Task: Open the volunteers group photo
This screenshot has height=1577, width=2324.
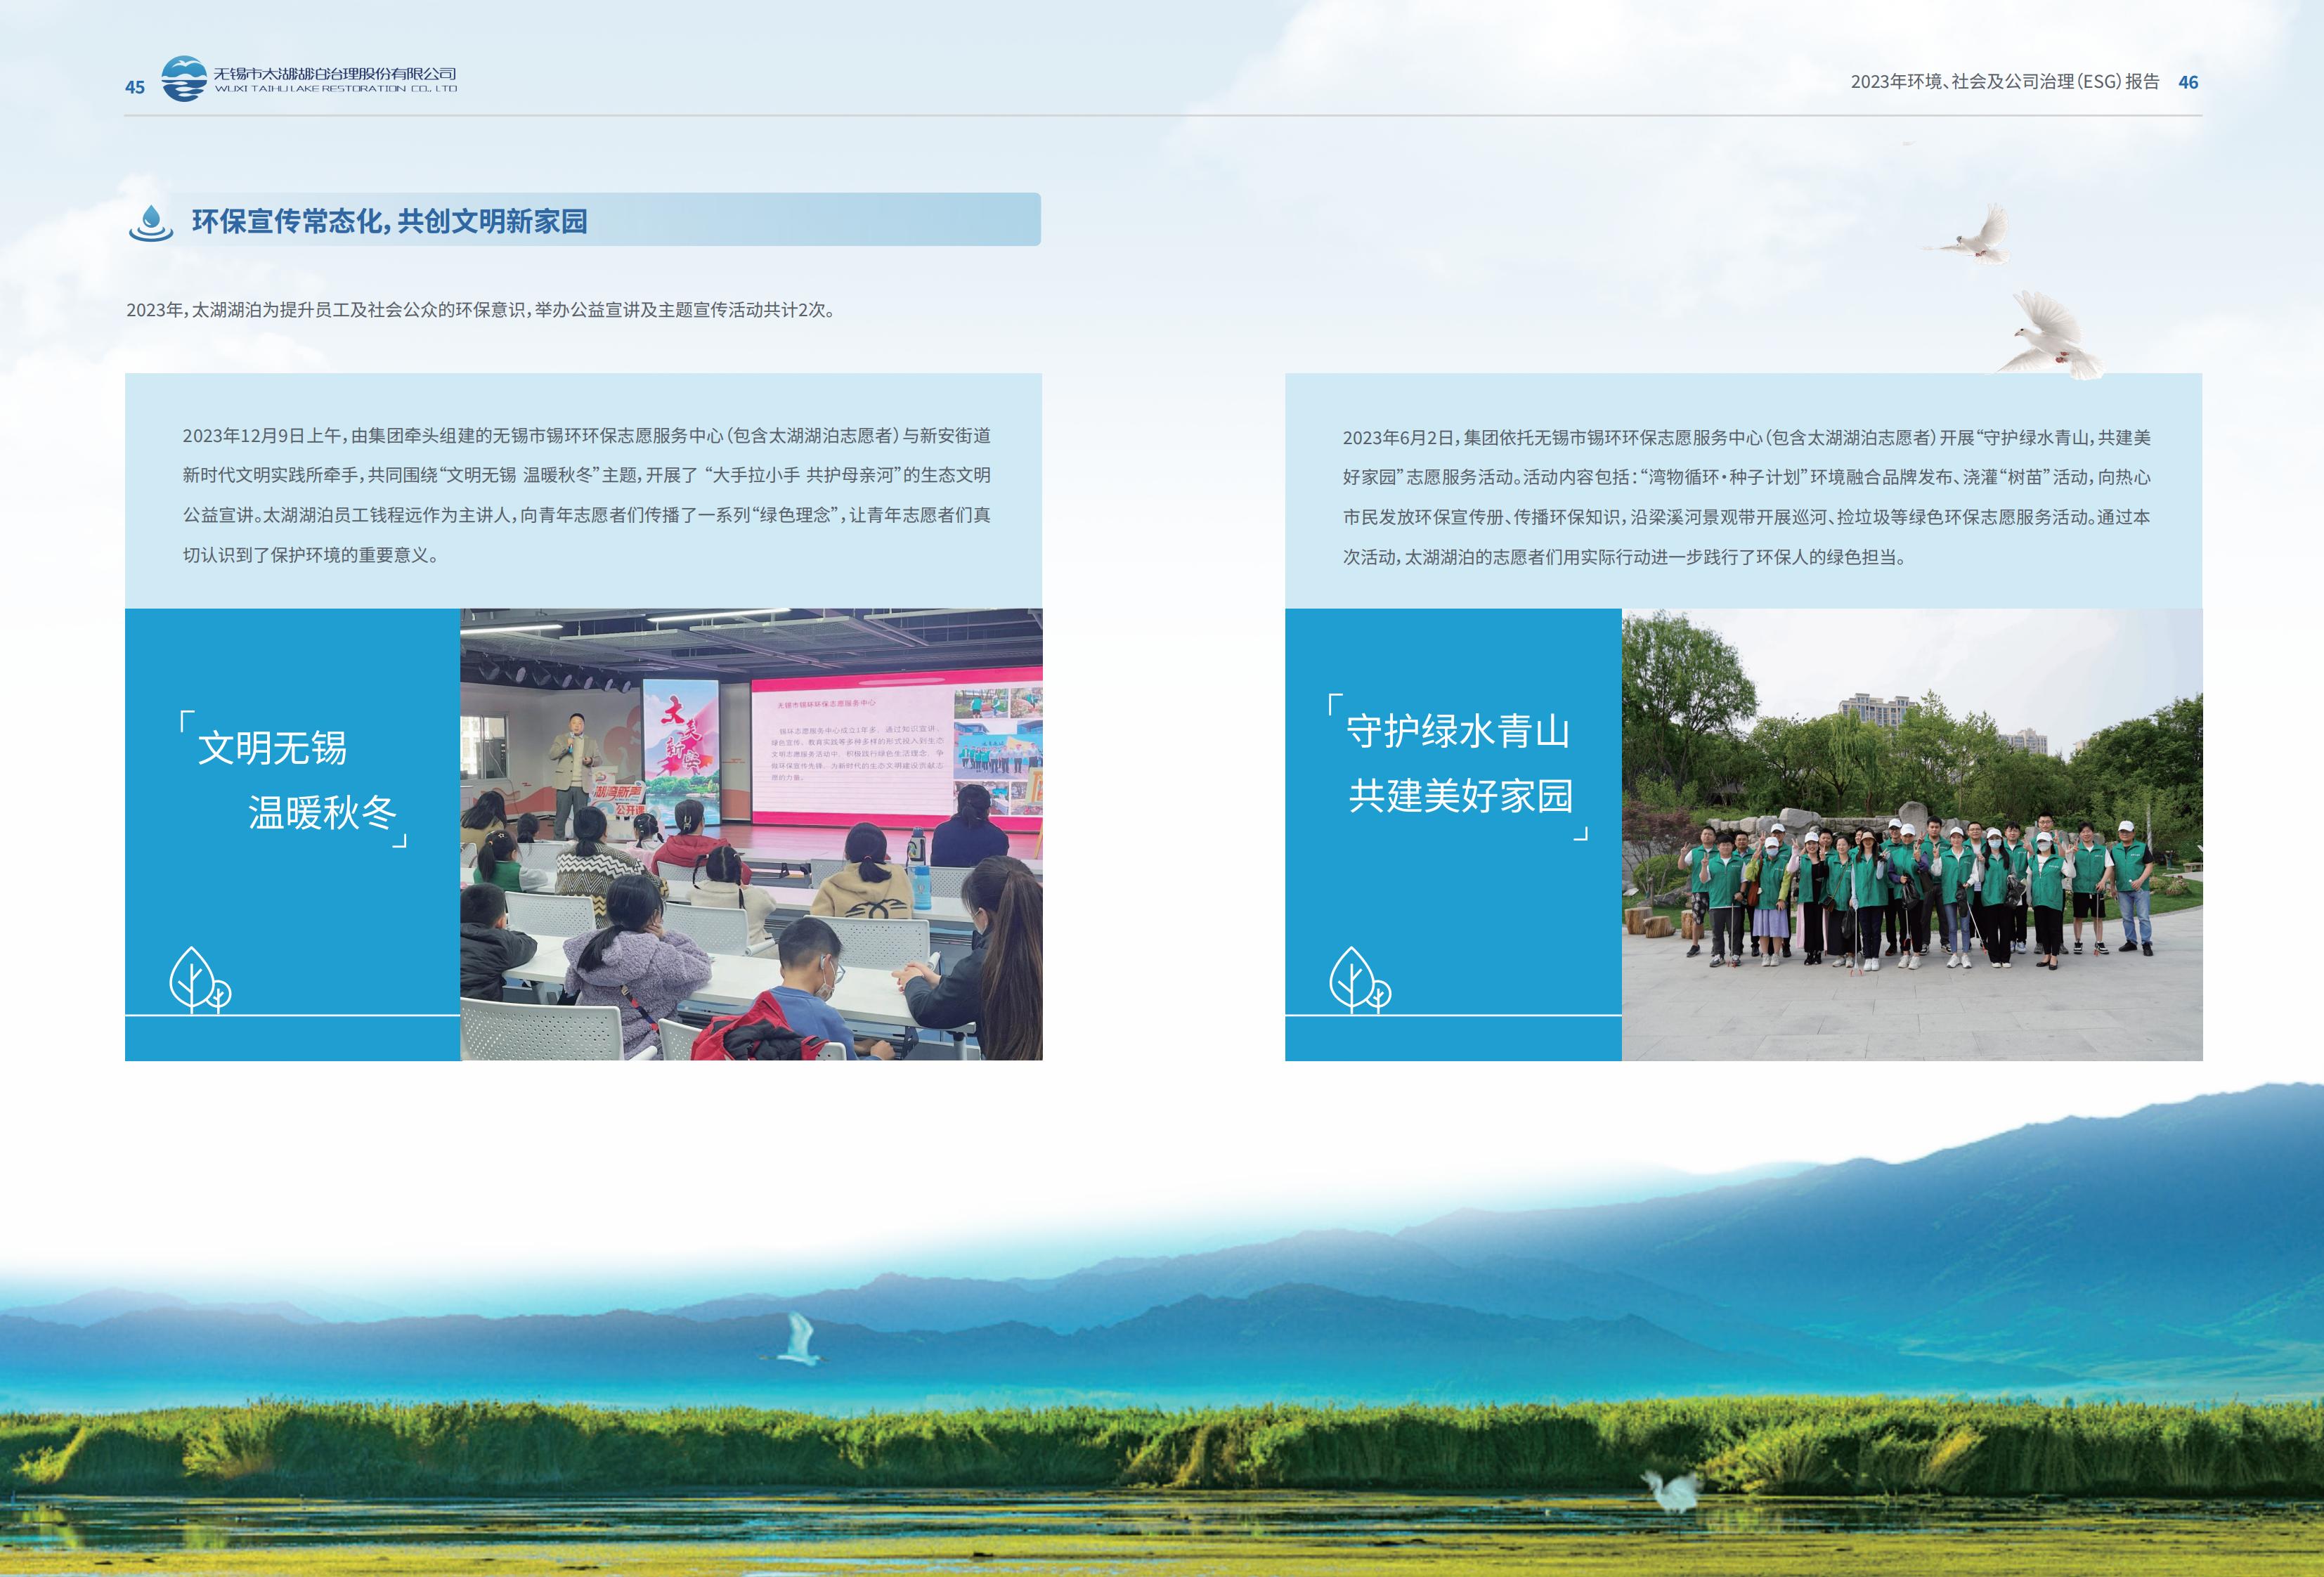Action: coord(1911,834)
